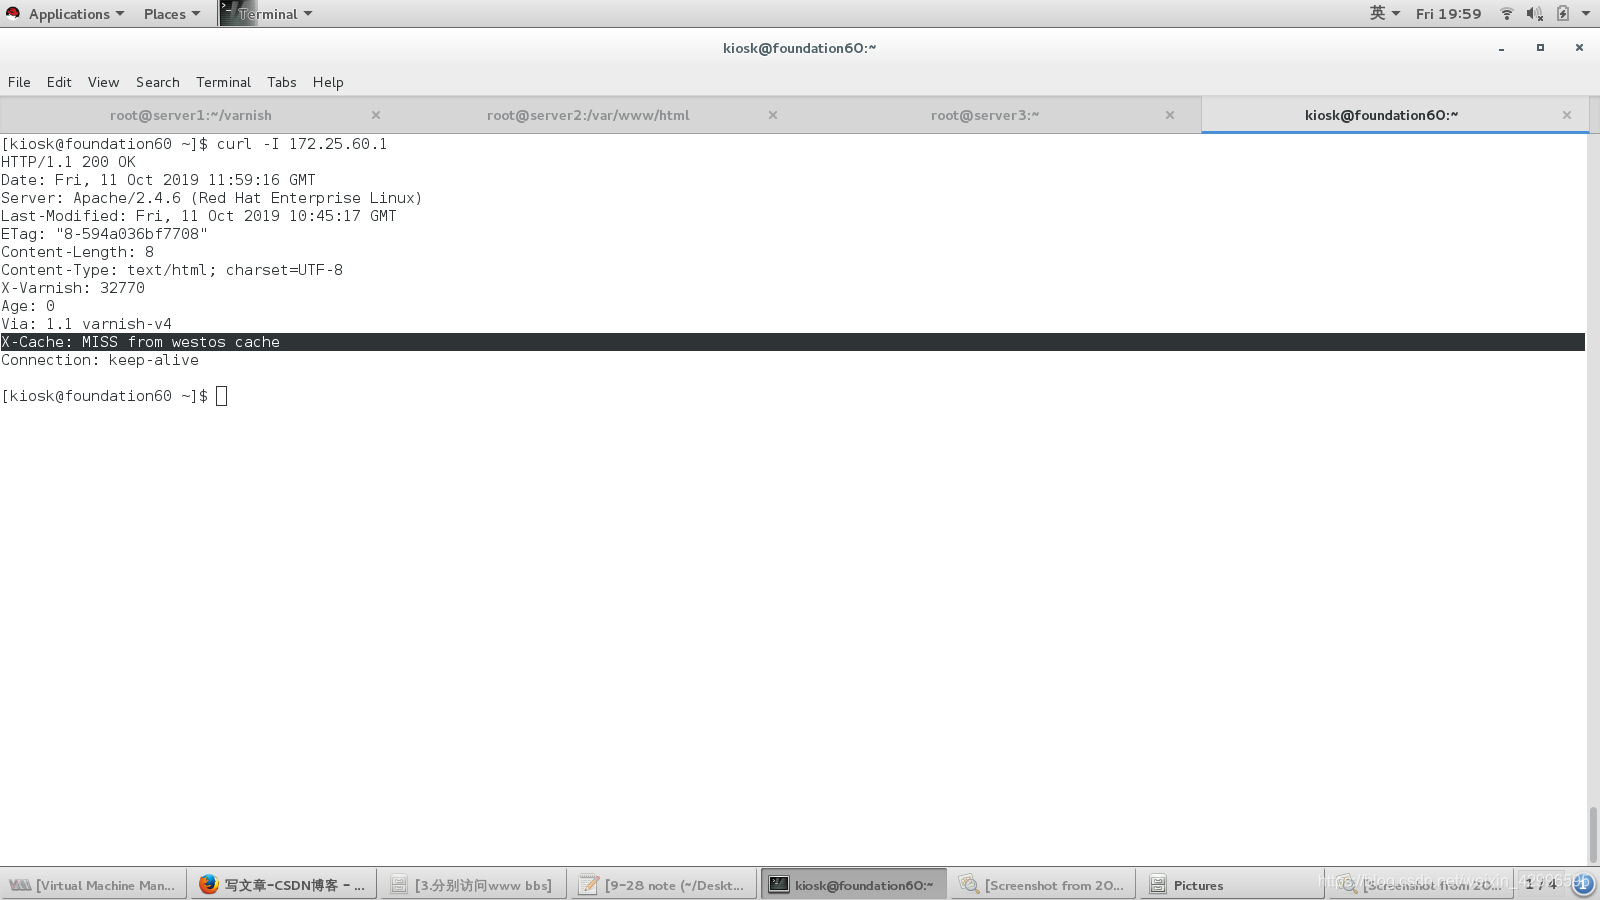
Task: Click the highlighted X-Cache MISS line
Action: point(793,342)
